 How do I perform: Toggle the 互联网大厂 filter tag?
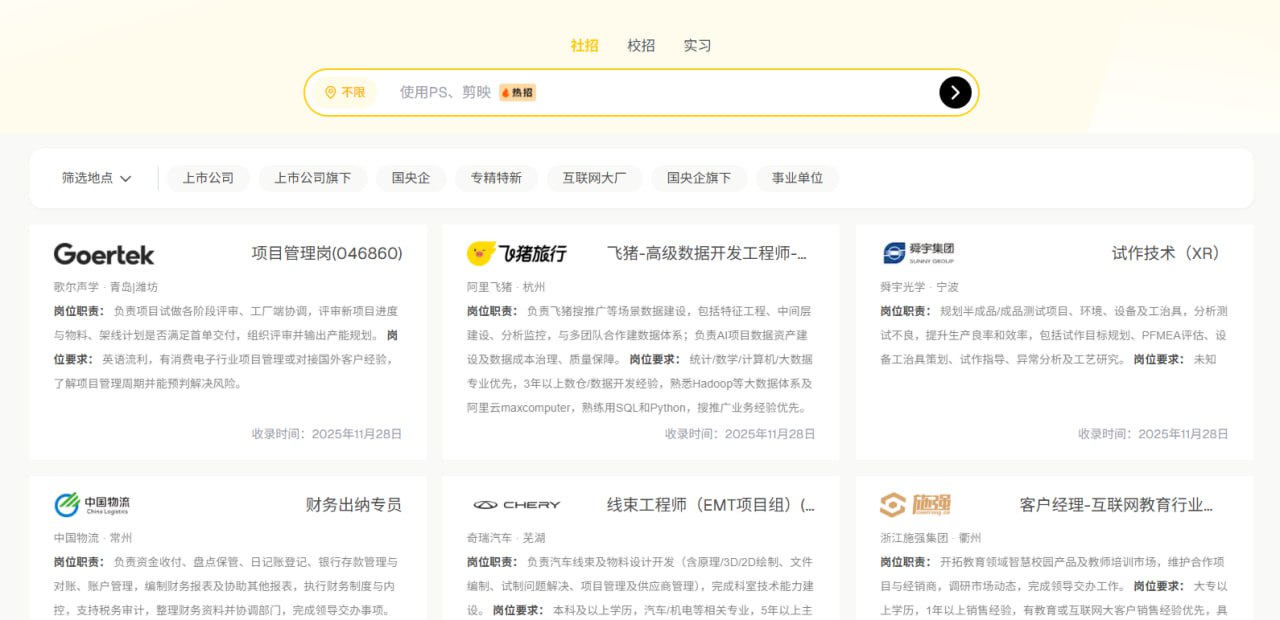coord(594,178)
